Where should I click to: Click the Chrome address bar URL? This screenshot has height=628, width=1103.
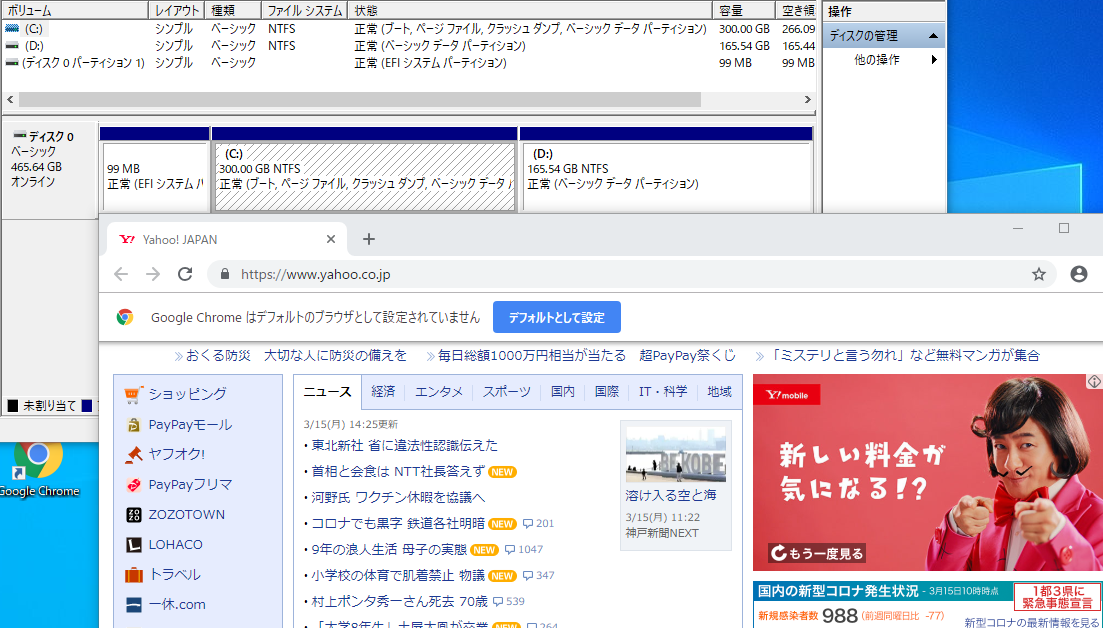pos(315,274)
